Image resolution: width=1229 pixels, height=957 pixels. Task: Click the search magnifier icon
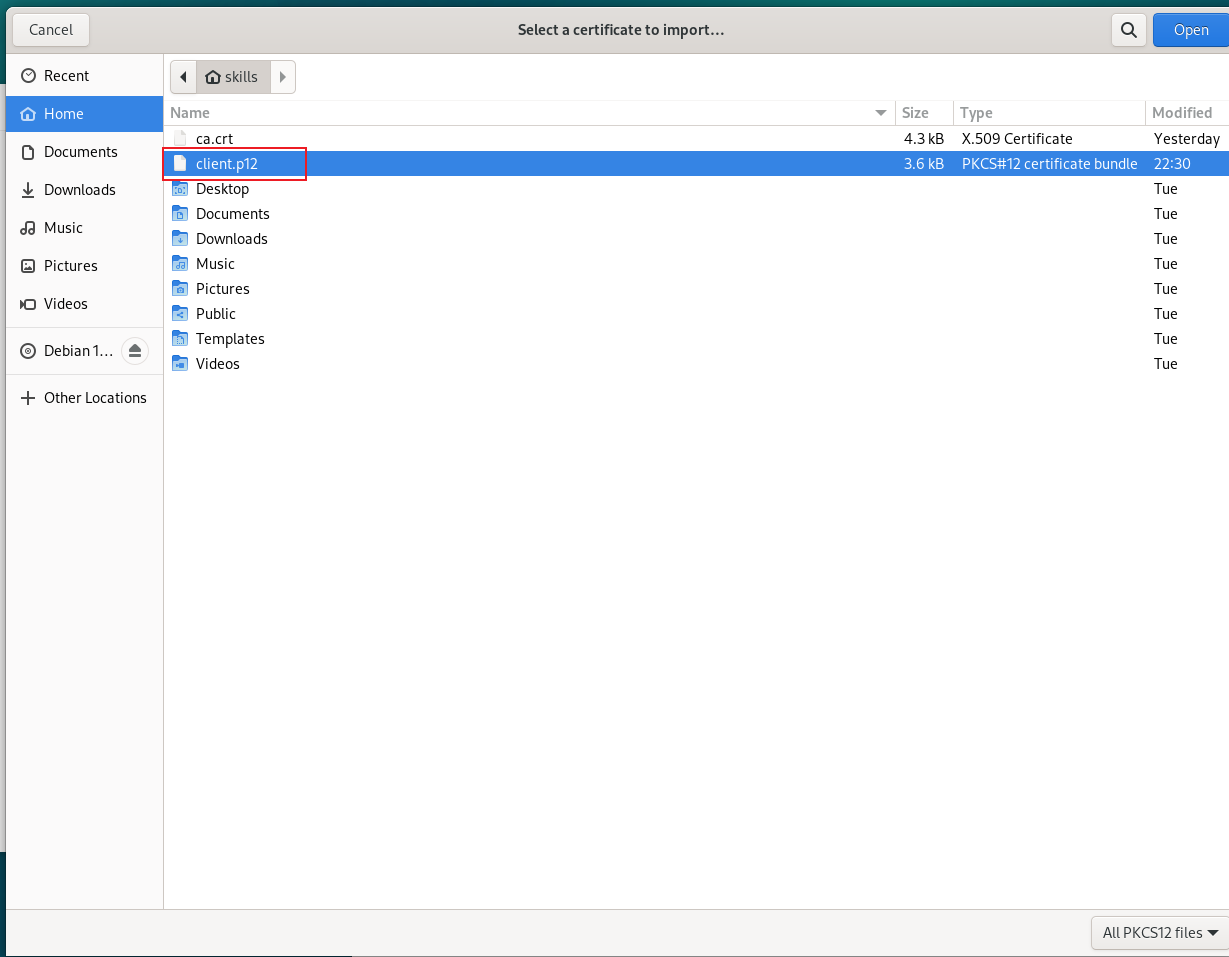click(1129, 30)
